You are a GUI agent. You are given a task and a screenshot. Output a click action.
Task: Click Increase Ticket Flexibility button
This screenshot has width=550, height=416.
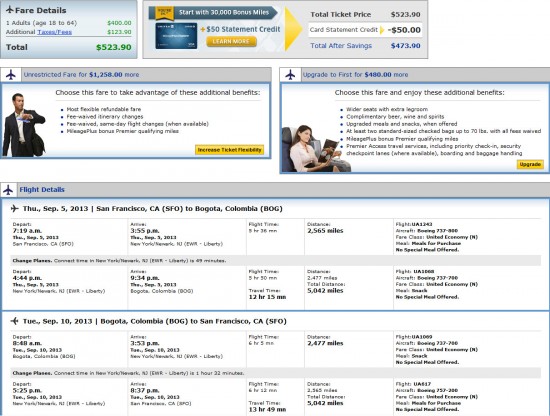[x=229, y=150]
